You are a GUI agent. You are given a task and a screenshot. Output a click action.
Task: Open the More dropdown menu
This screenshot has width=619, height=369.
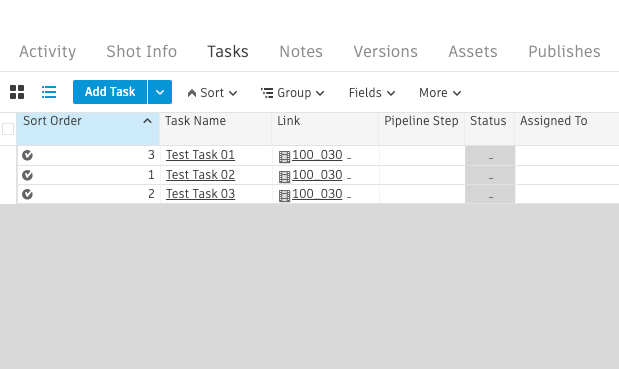(440, 93)
